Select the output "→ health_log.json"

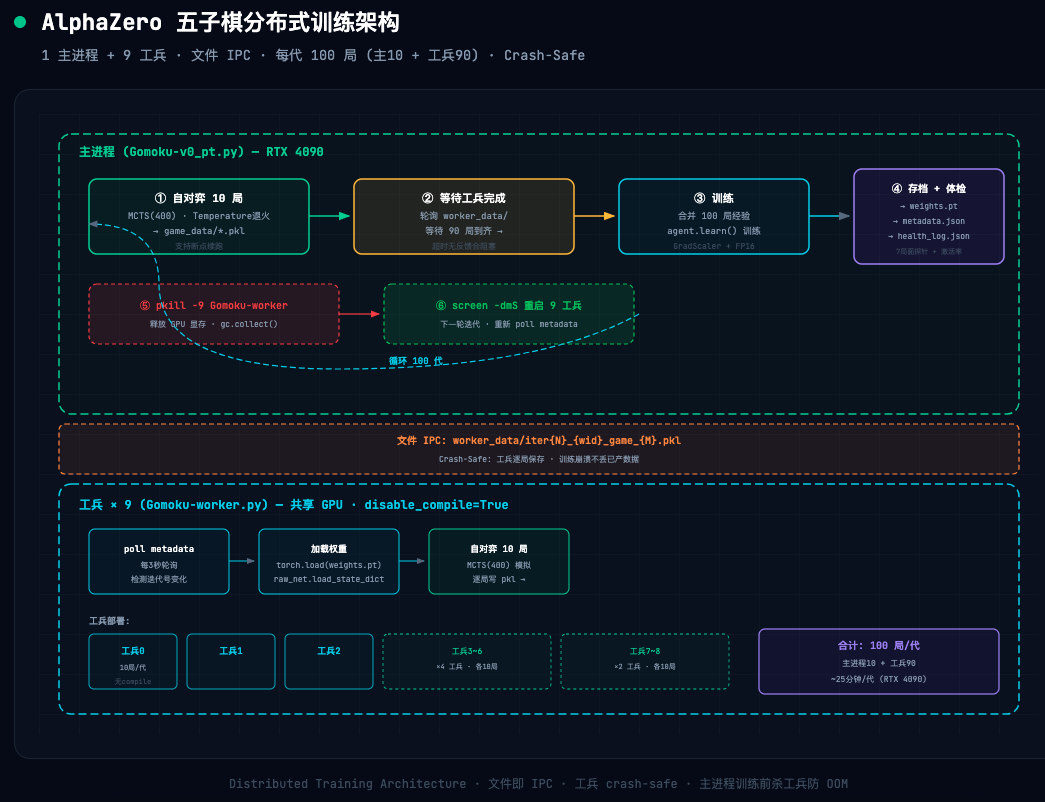tap(928, 237)
